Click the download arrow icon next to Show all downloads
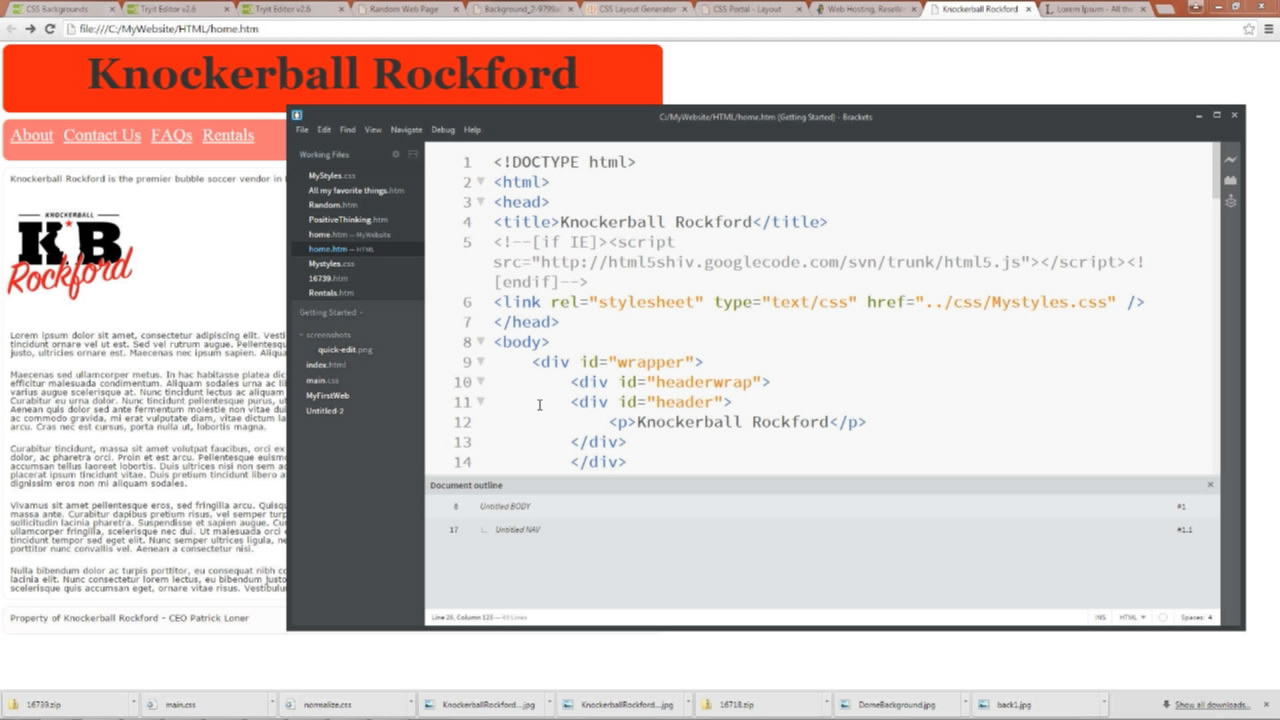1280x720 pixels. click(x=1167, y=705)
